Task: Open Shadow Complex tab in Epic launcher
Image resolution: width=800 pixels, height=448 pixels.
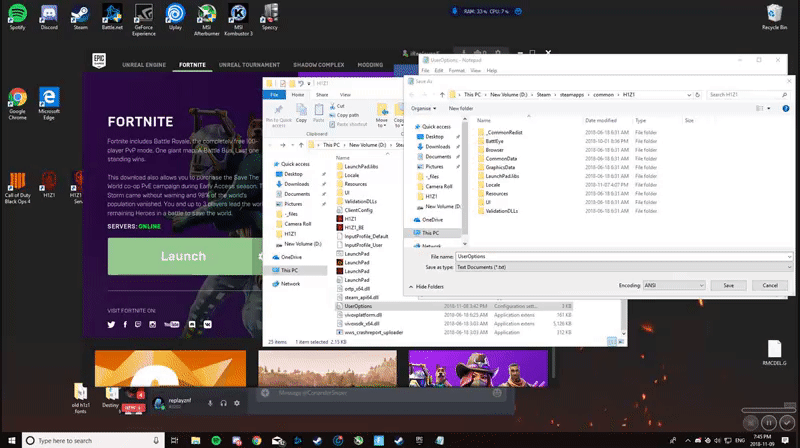Action: point(318,65)
